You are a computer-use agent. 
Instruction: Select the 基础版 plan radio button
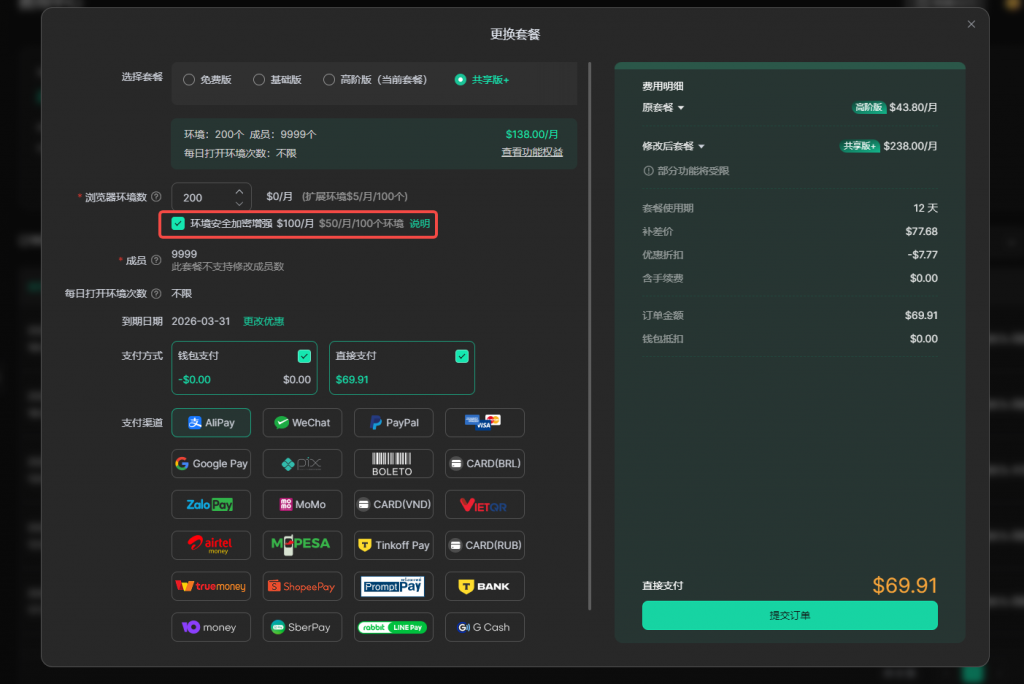[259, 80]
